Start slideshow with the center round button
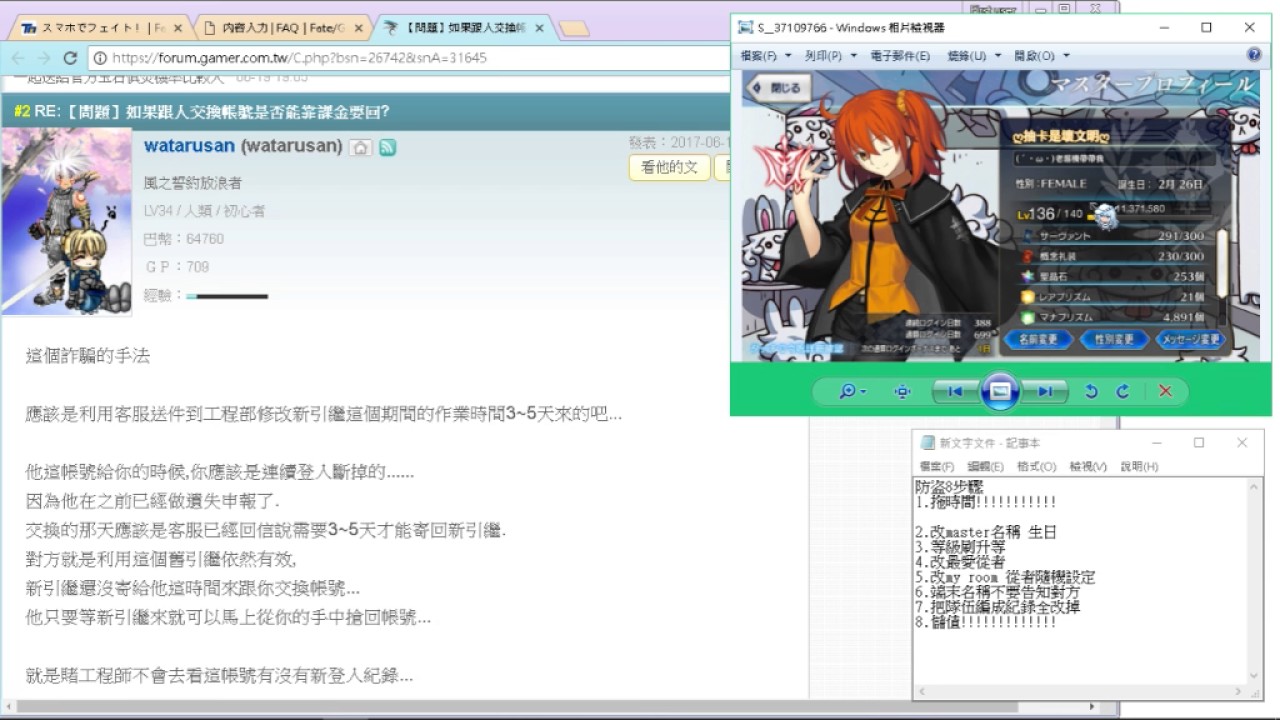Viewport: 1280px width, 720px height. 999,391
